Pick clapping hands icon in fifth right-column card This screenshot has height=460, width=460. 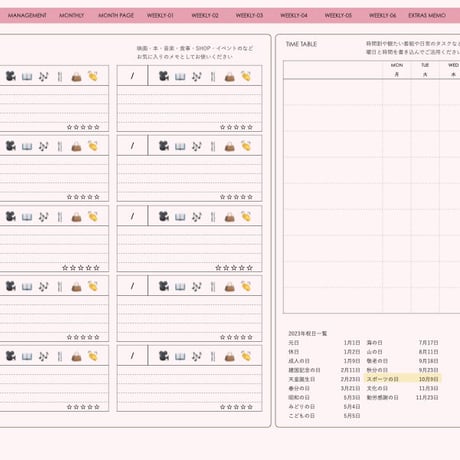pos(246,356)
